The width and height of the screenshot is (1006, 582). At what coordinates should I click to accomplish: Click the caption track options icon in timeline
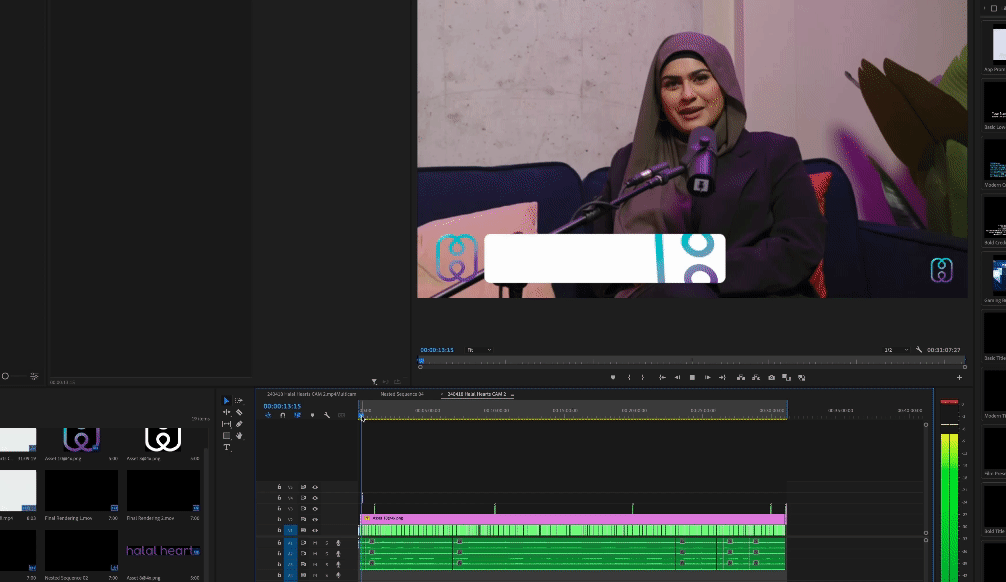point(341,415)
